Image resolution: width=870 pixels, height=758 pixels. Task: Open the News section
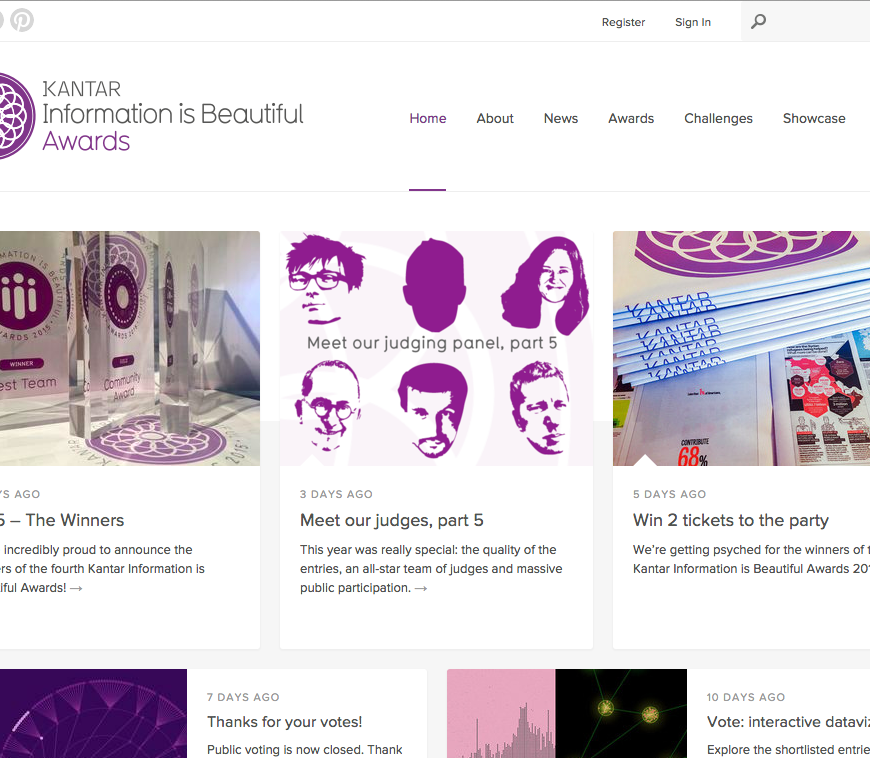click(x=560, y=118)
